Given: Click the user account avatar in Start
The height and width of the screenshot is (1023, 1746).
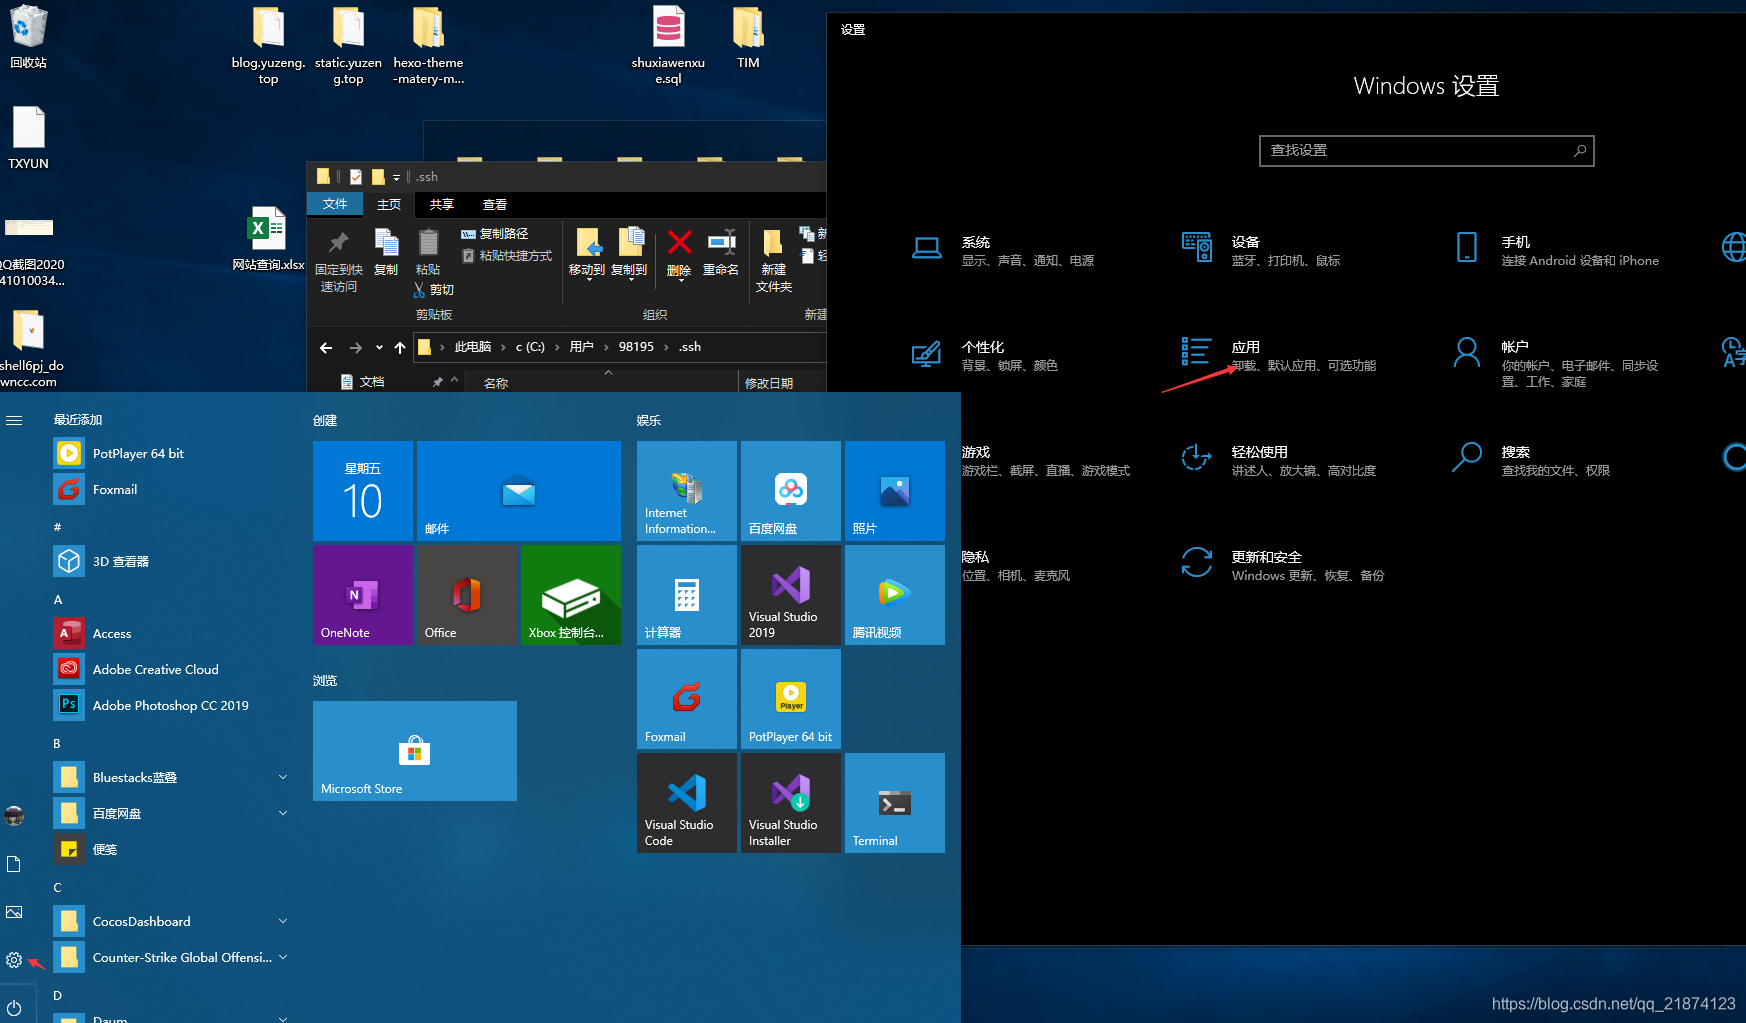Looking at the screenshot, I should click(x=14, y=816).
